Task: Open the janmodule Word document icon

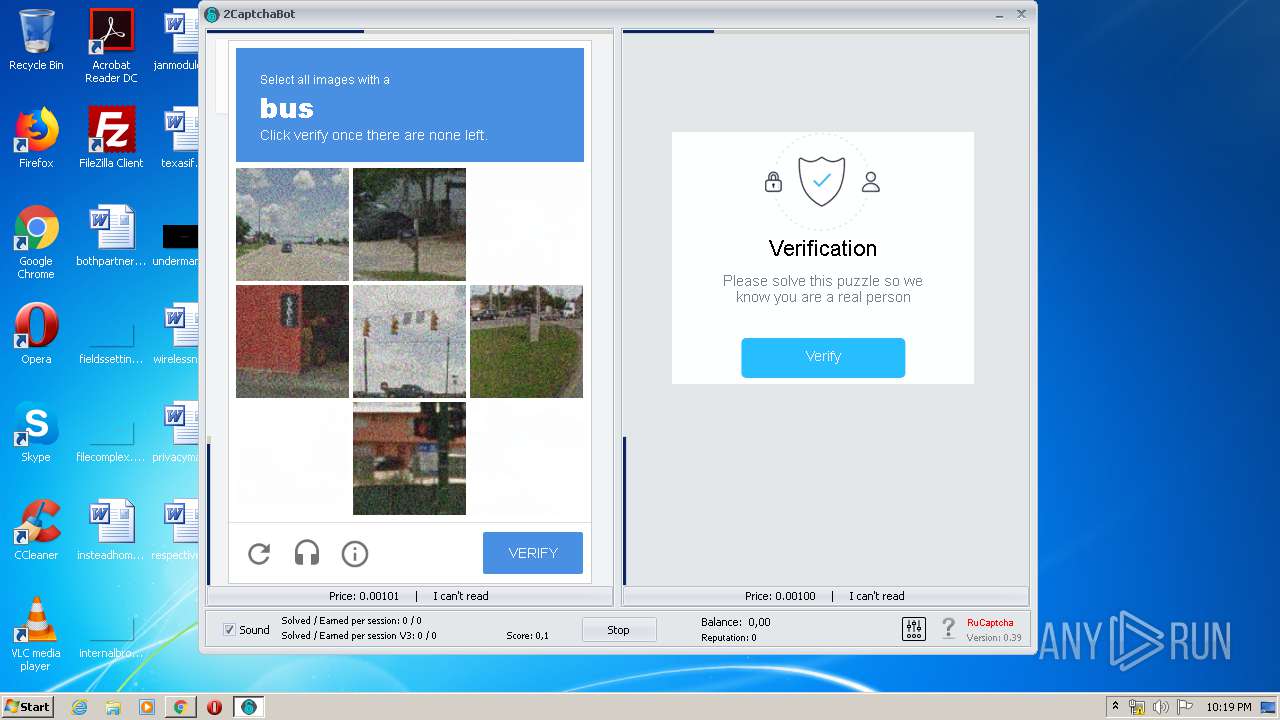Action: tap(180, 40)
